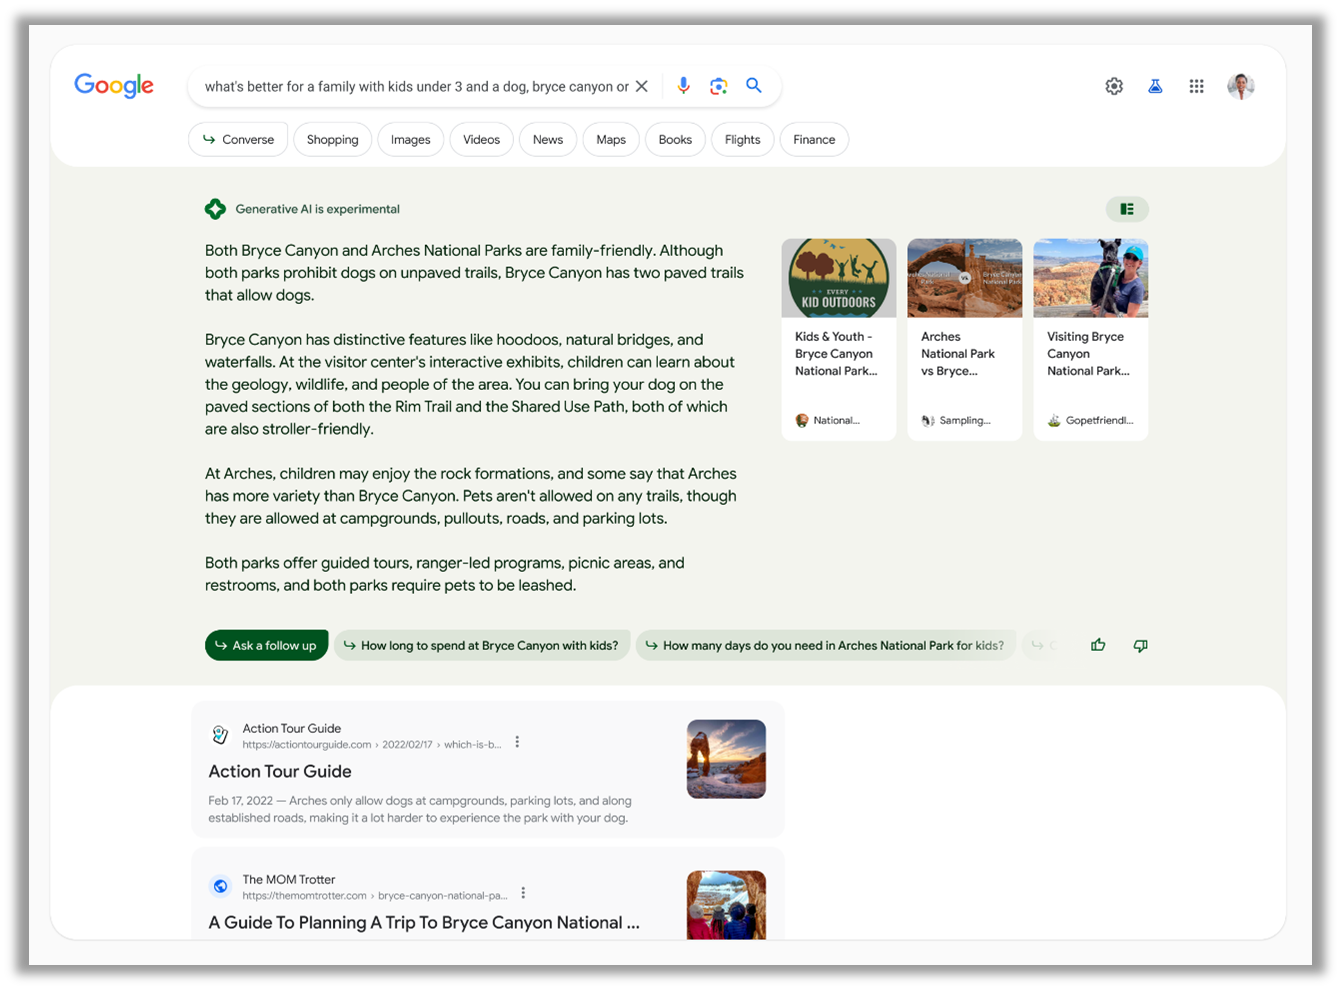The height and width of the screenshot is (990, 1341).
Task: Open 'A Guide To Planning A Trip To Bryce' result
Action: [x=424, y=922]
